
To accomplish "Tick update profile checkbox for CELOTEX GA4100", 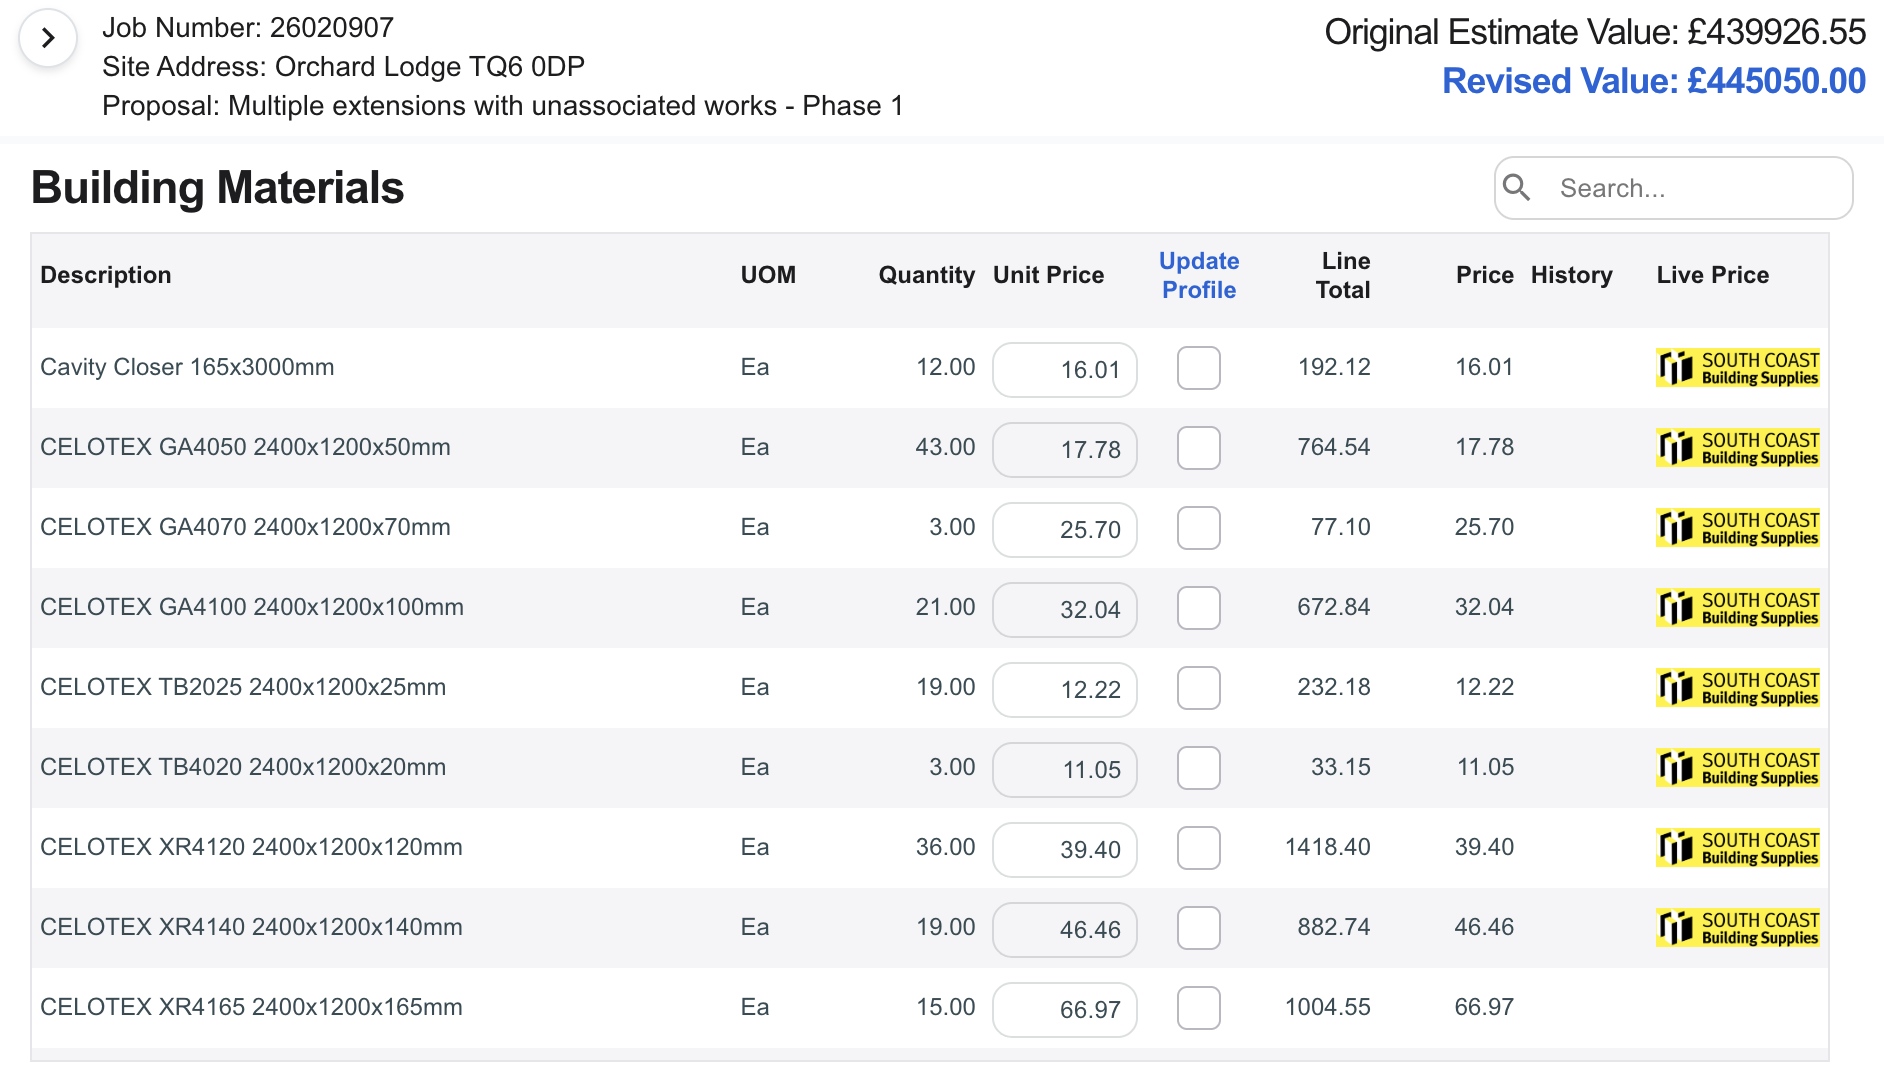I will [x=1199, y=608].
